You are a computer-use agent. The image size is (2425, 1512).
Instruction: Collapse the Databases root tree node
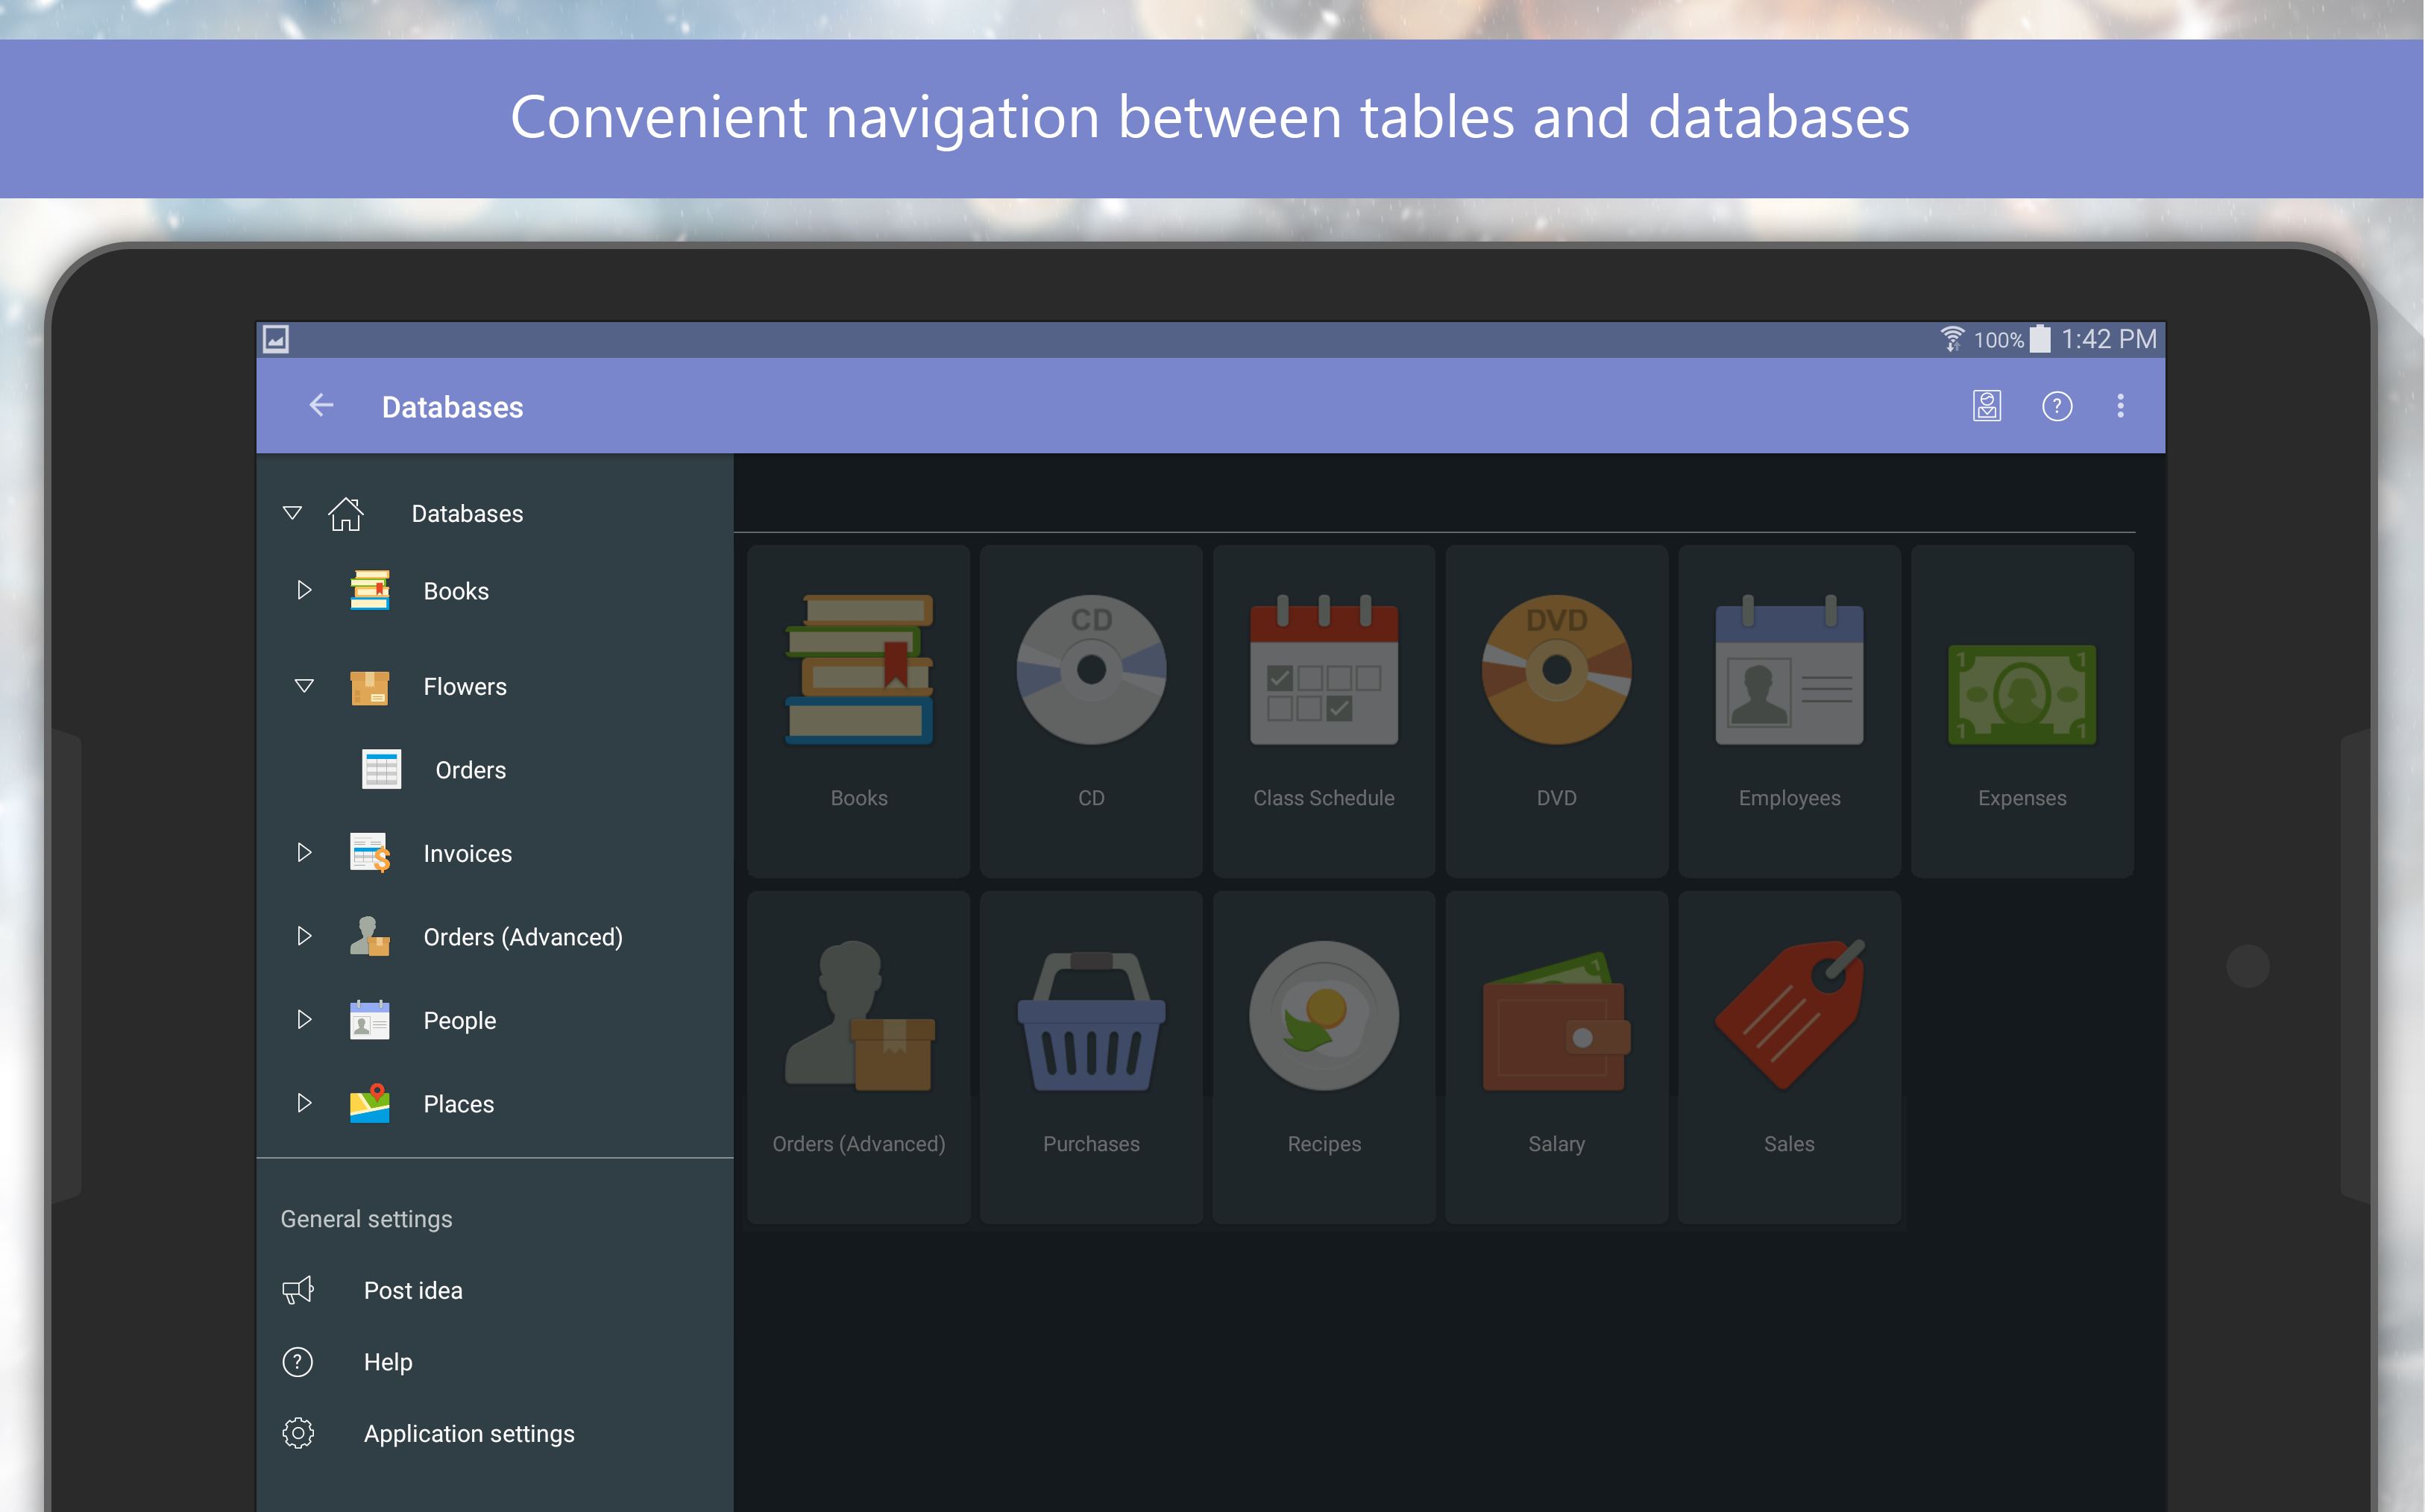(x=292, y=513)
